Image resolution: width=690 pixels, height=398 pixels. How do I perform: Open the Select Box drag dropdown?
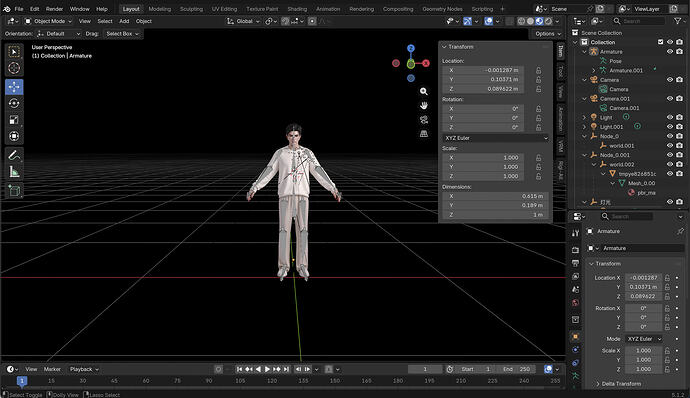click(122, 33)
